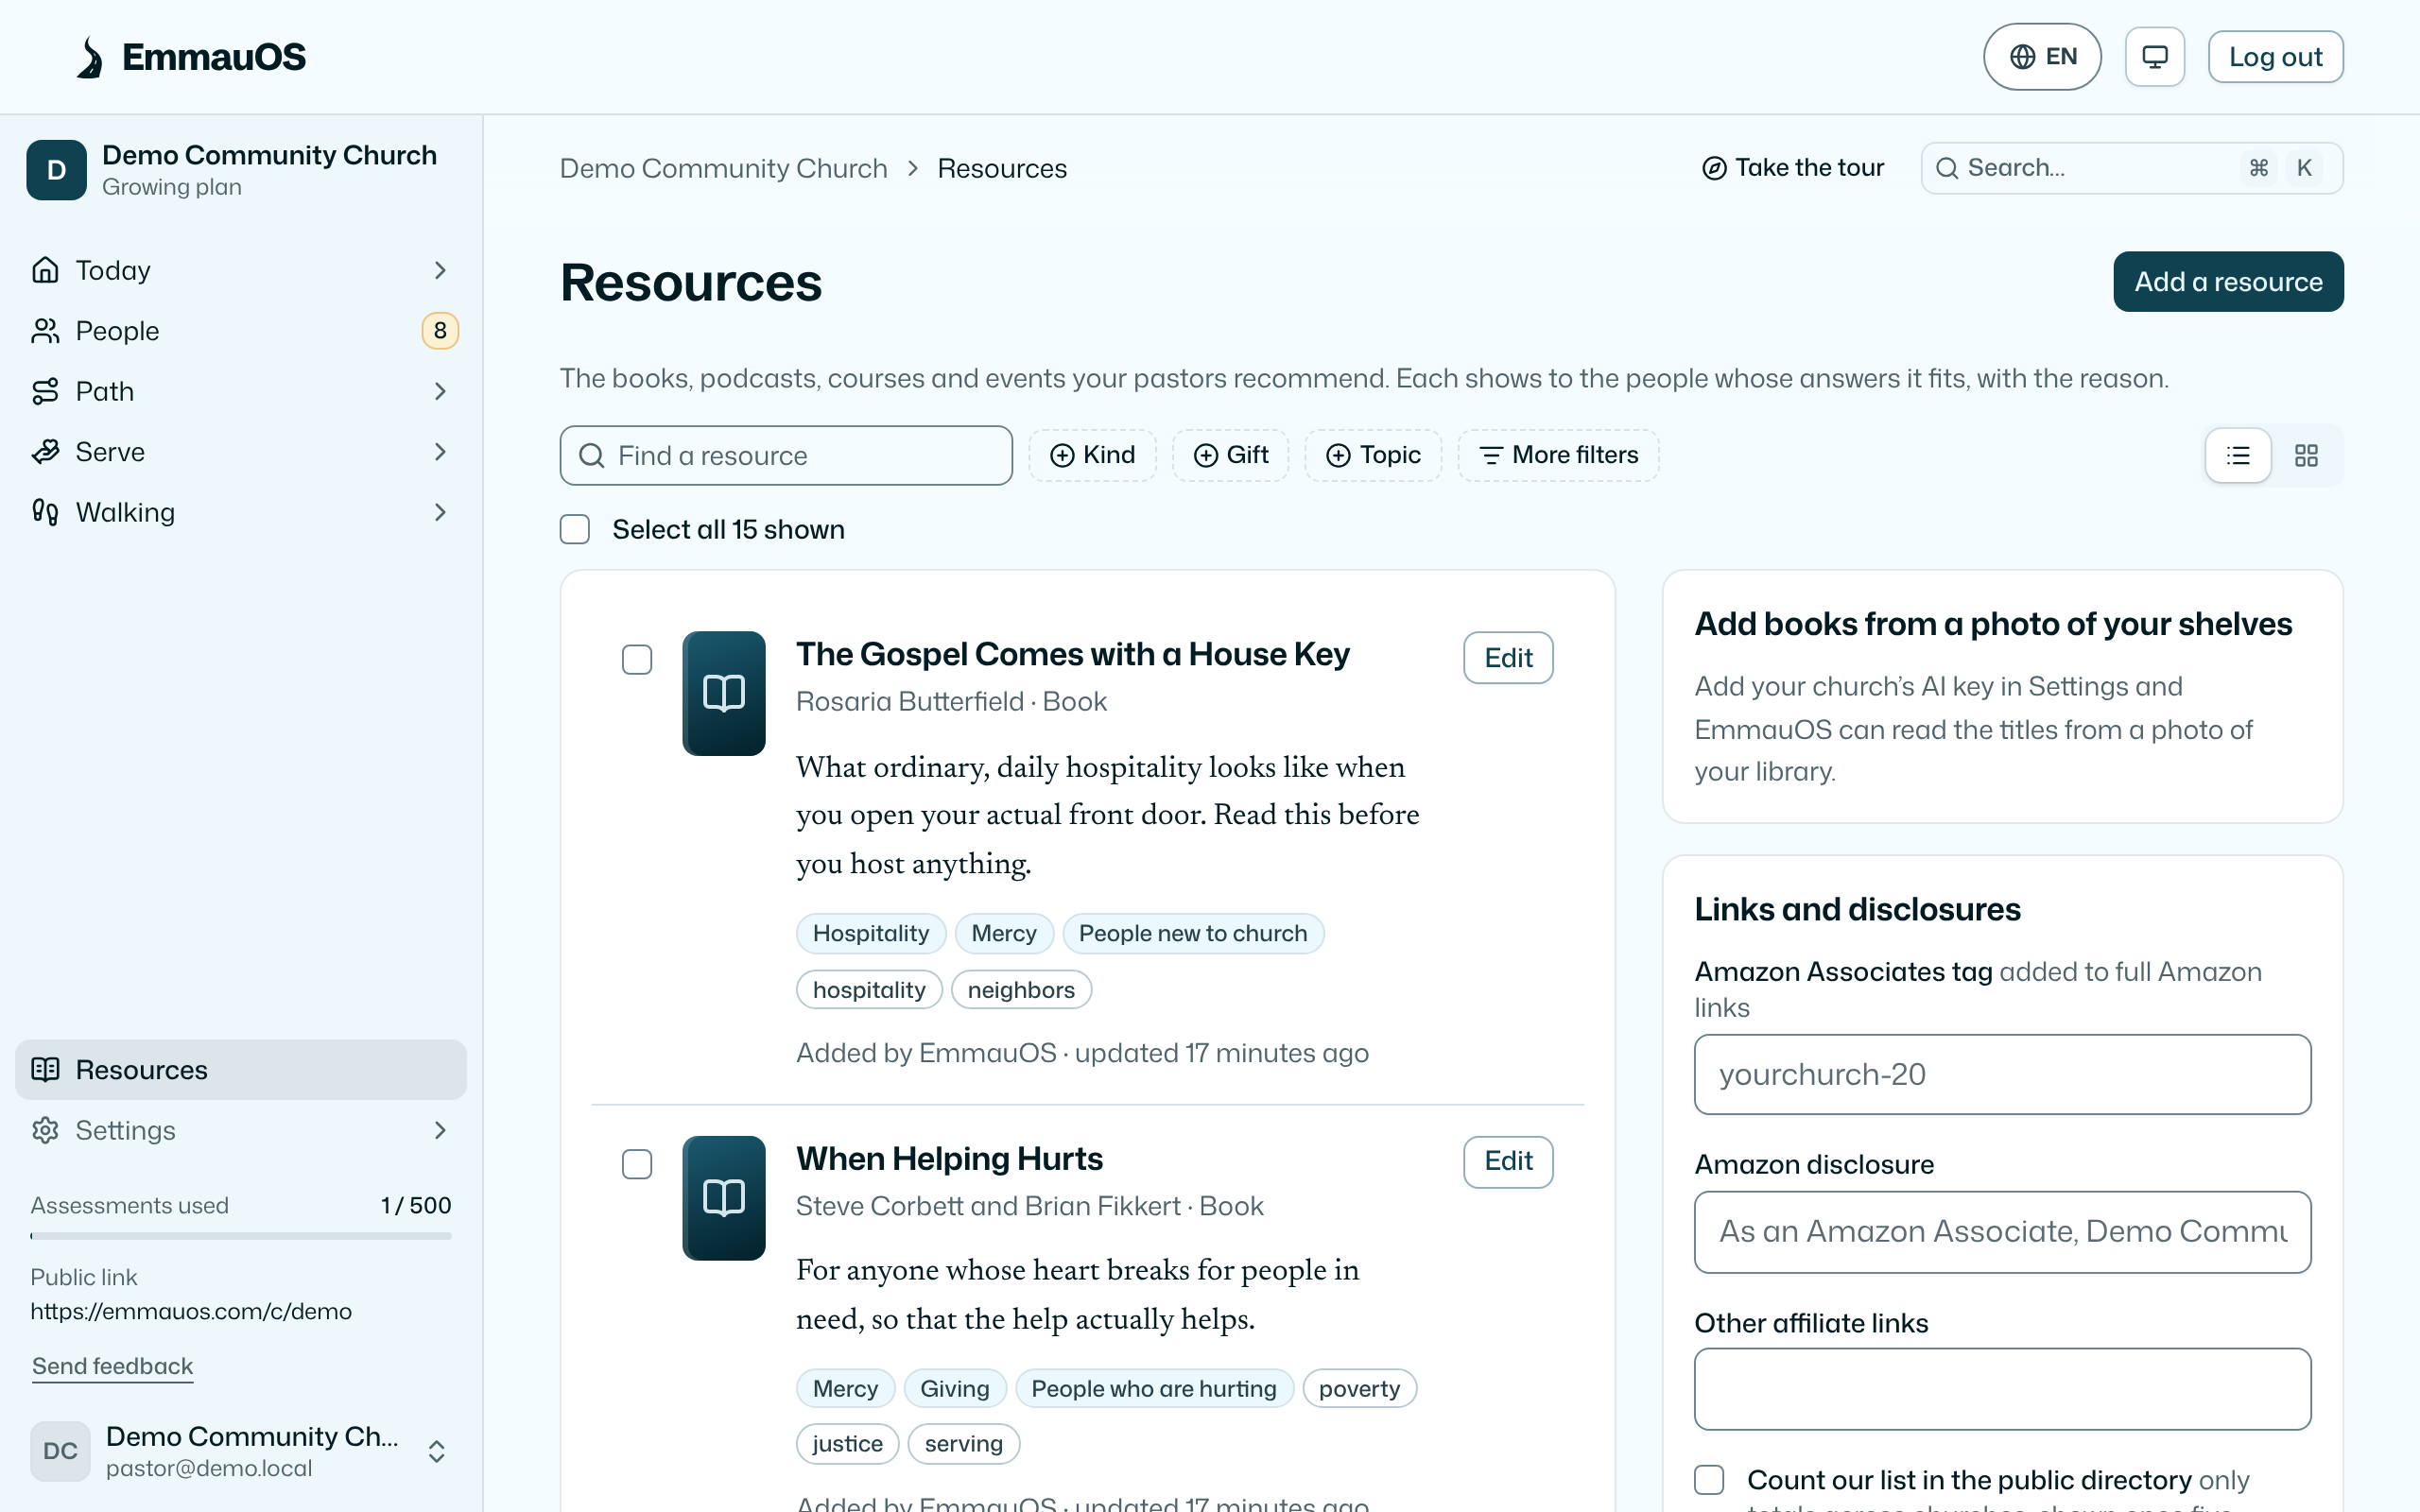Edit The Gospel Comes with a House Key

[x=1508, y=658]
